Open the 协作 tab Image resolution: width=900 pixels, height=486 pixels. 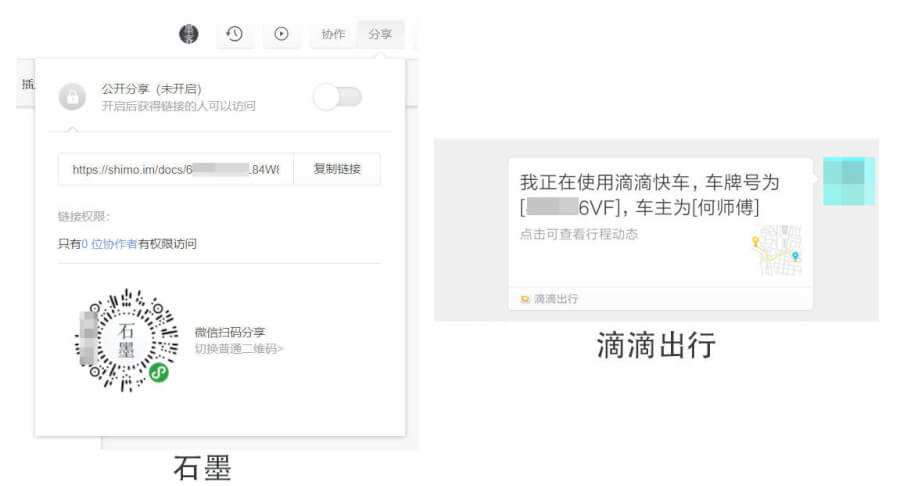point(333,34)
